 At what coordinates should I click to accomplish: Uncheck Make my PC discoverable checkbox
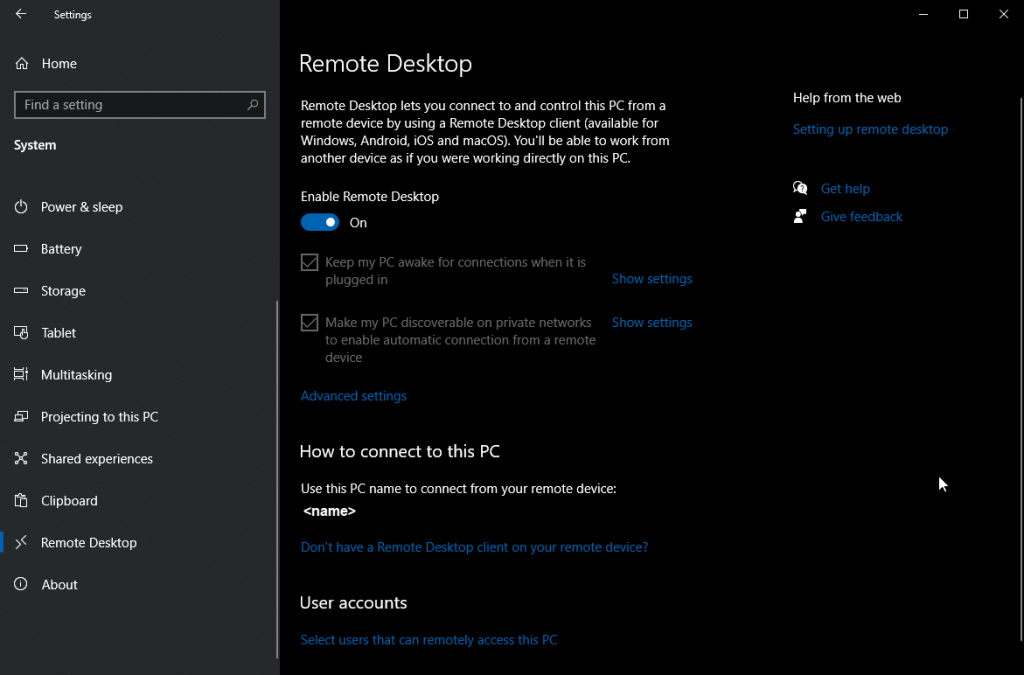[x=310, y=323]
